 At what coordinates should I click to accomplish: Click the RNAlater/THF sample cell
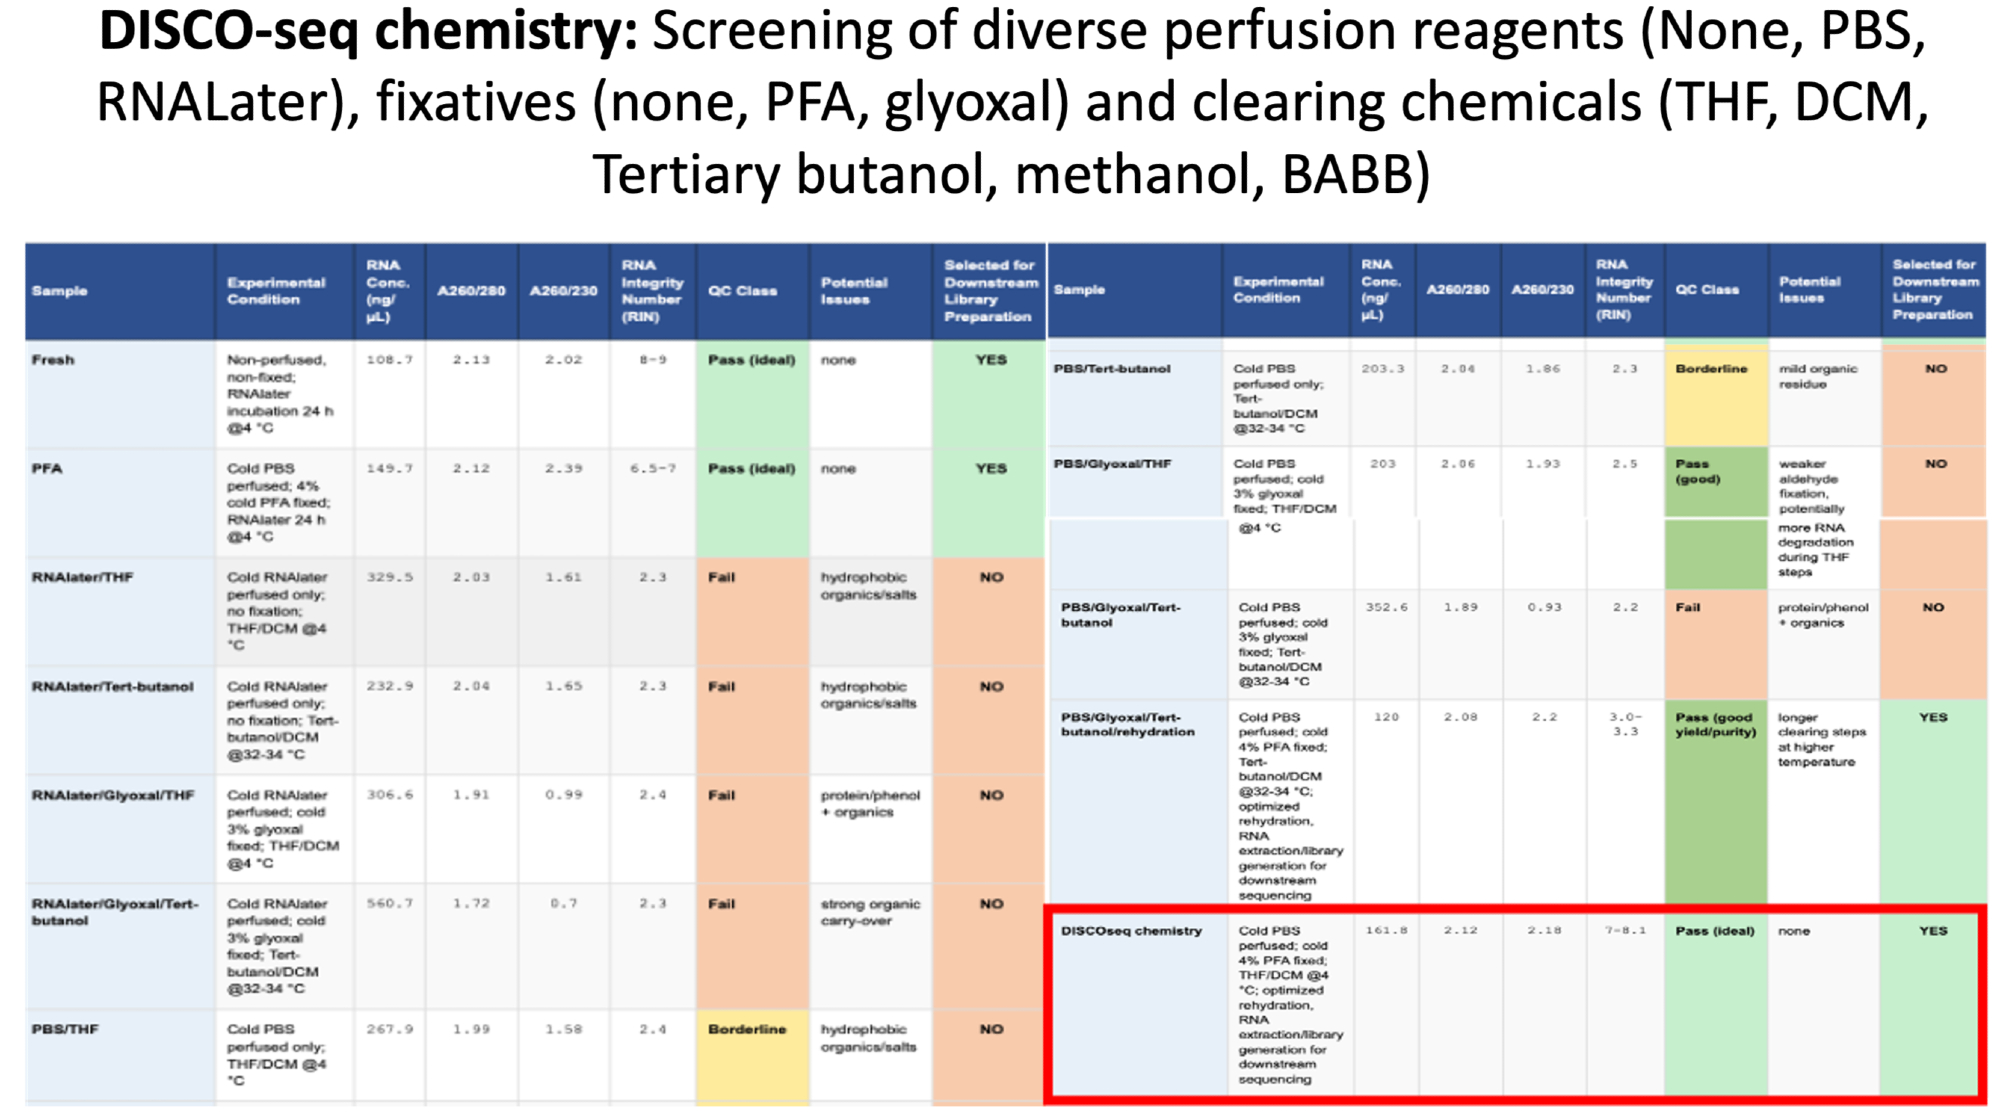[82, 578]
